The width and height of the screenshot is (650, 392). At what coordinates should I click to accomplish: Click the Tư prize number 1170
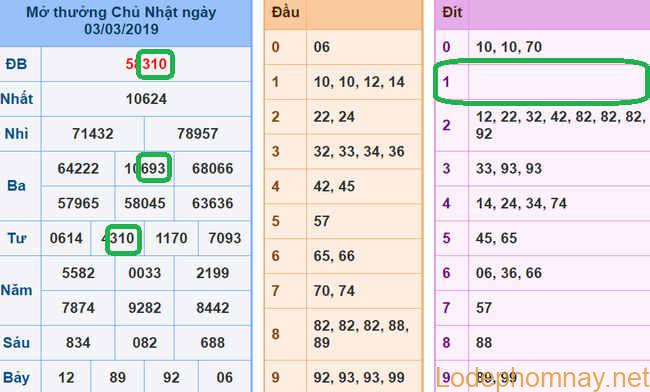[171, 238]
